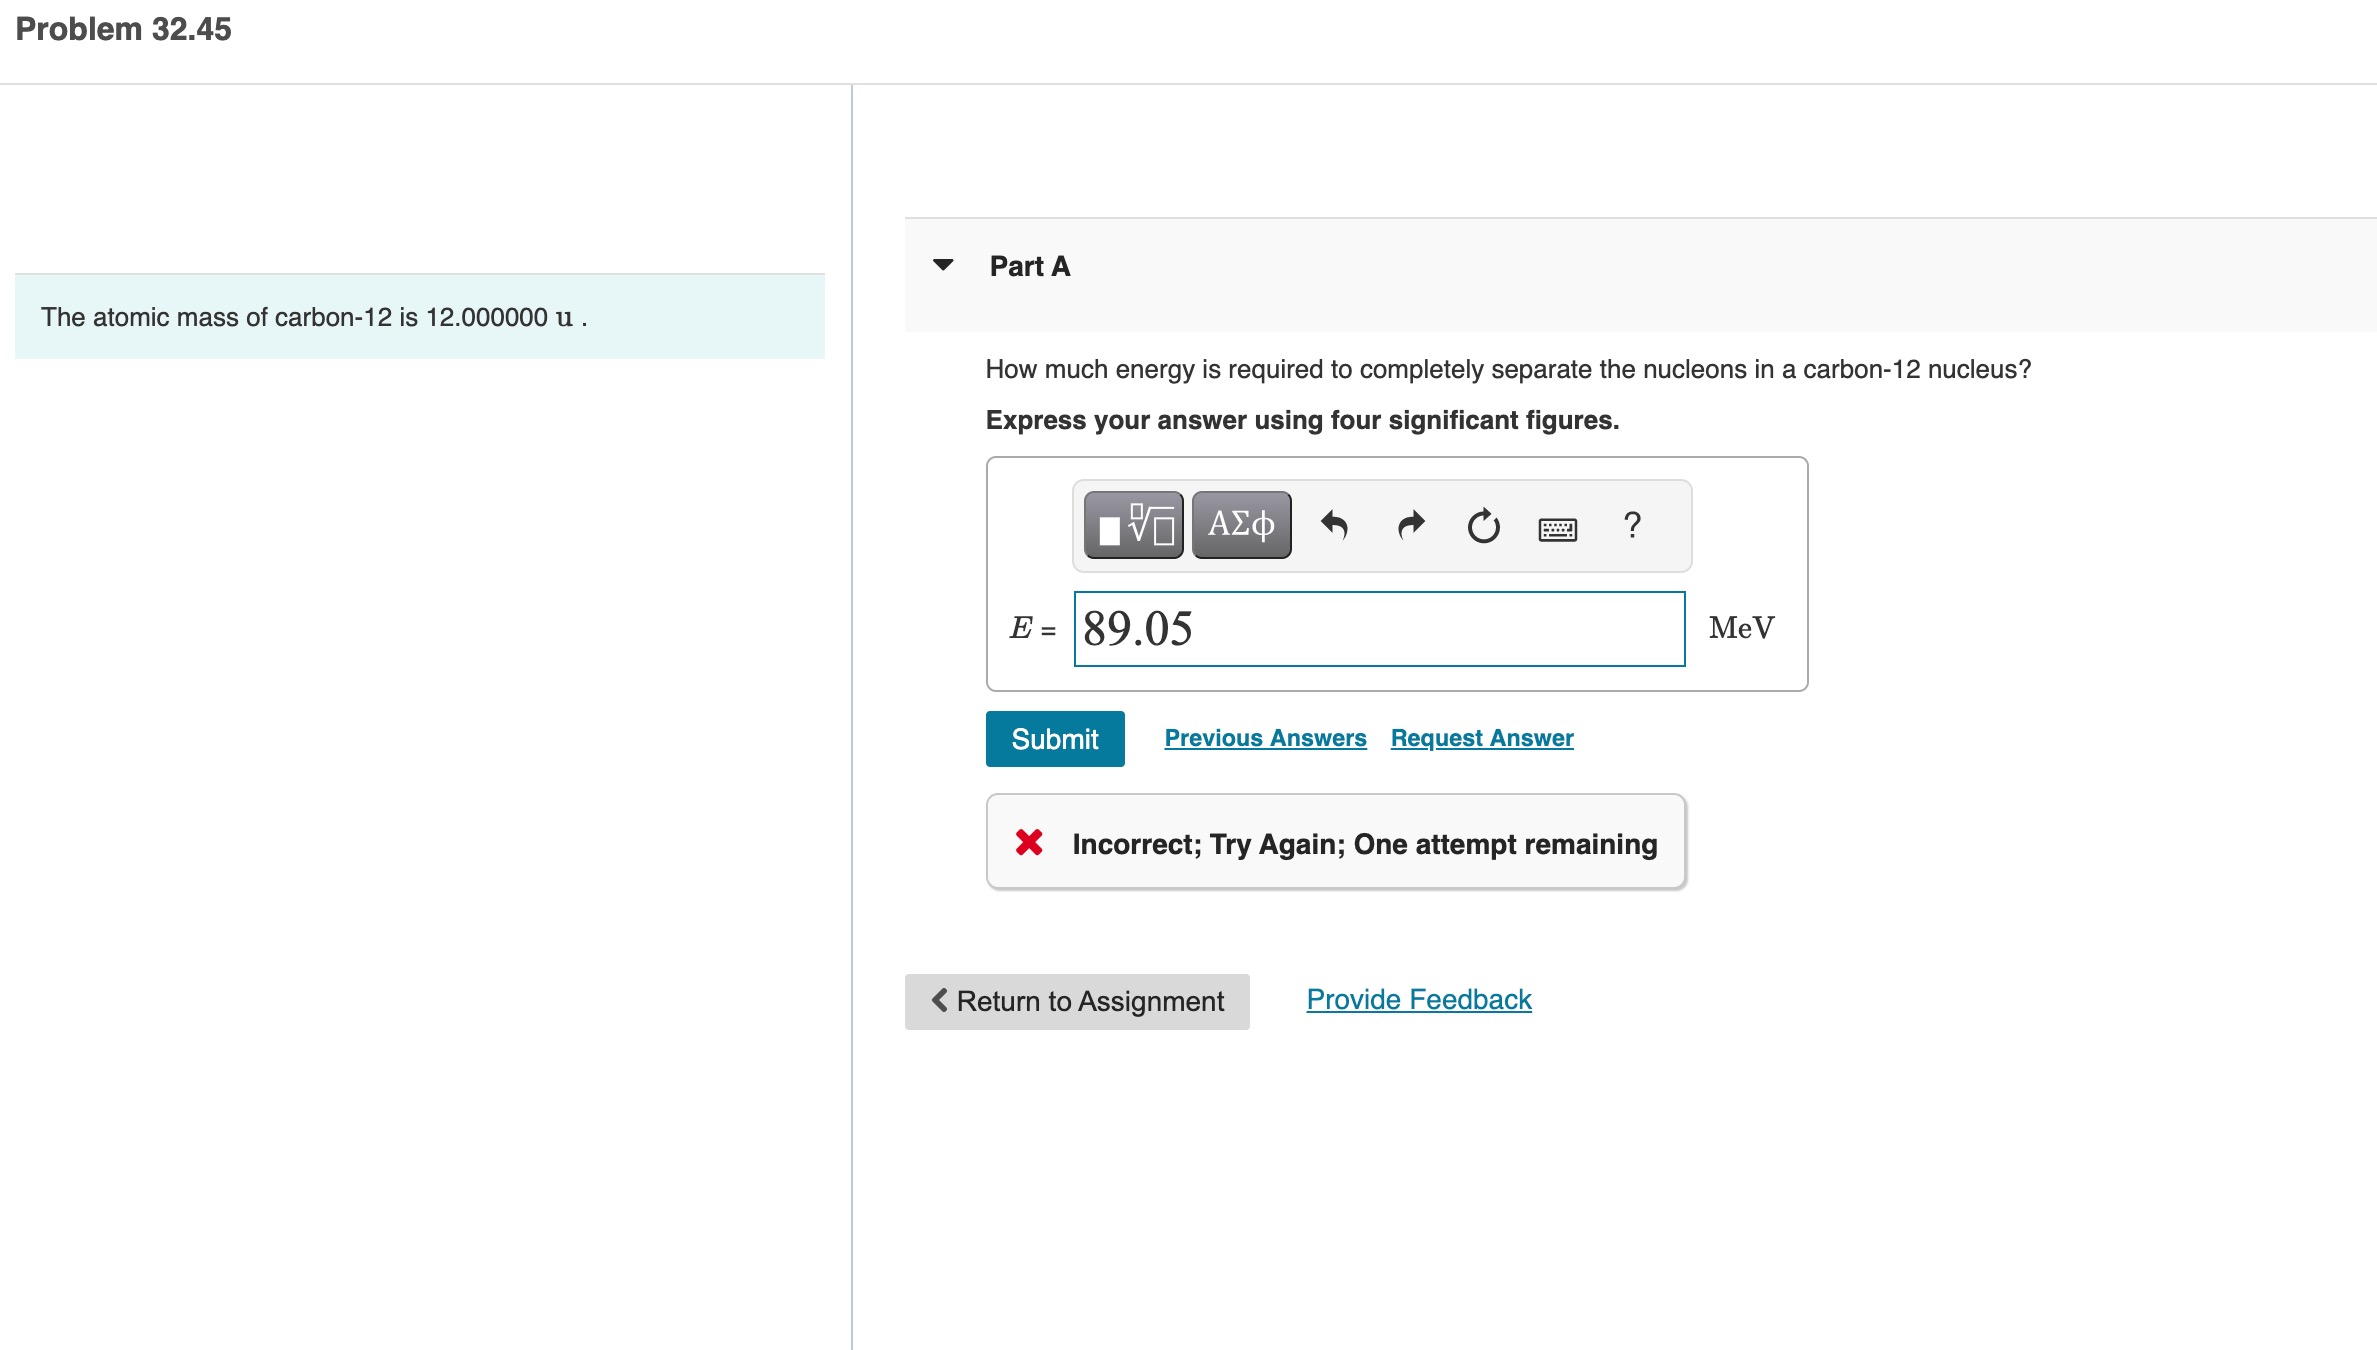Open the Greek symbols palette

1241,525
